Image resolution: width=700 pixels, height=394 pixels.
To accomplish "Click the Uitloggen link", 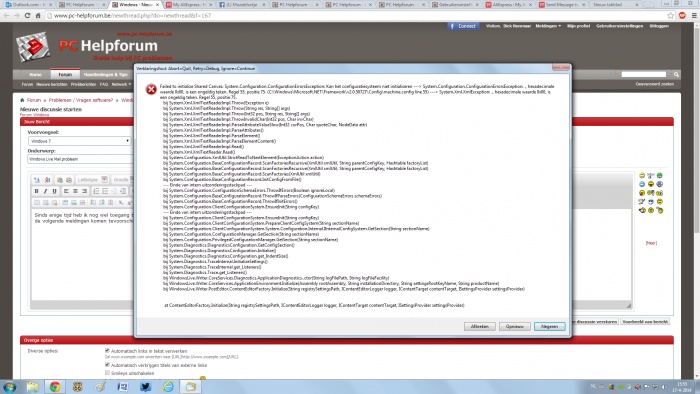I will [x=659, y=26].
